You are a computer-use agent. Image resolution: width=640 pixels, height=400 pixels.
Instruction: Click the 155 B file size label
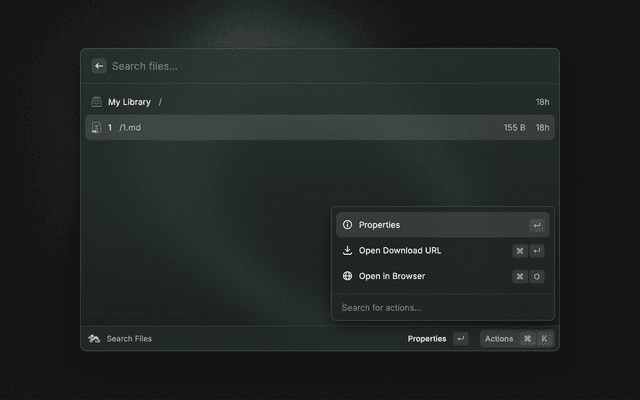point(514,128)
